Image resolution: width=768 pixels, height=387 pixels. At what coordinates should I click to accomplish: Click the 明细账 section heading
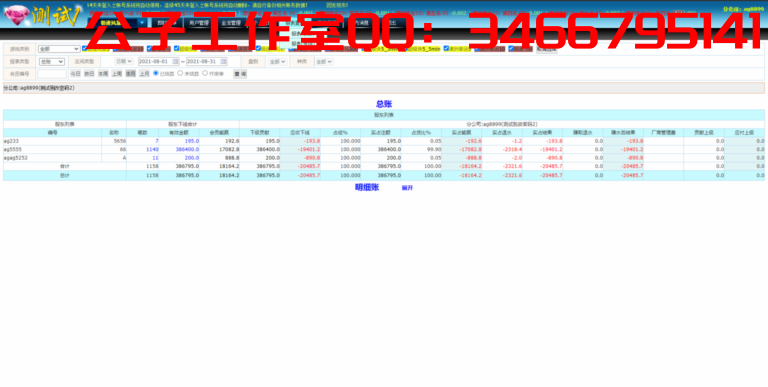click(x=367, y=188)
